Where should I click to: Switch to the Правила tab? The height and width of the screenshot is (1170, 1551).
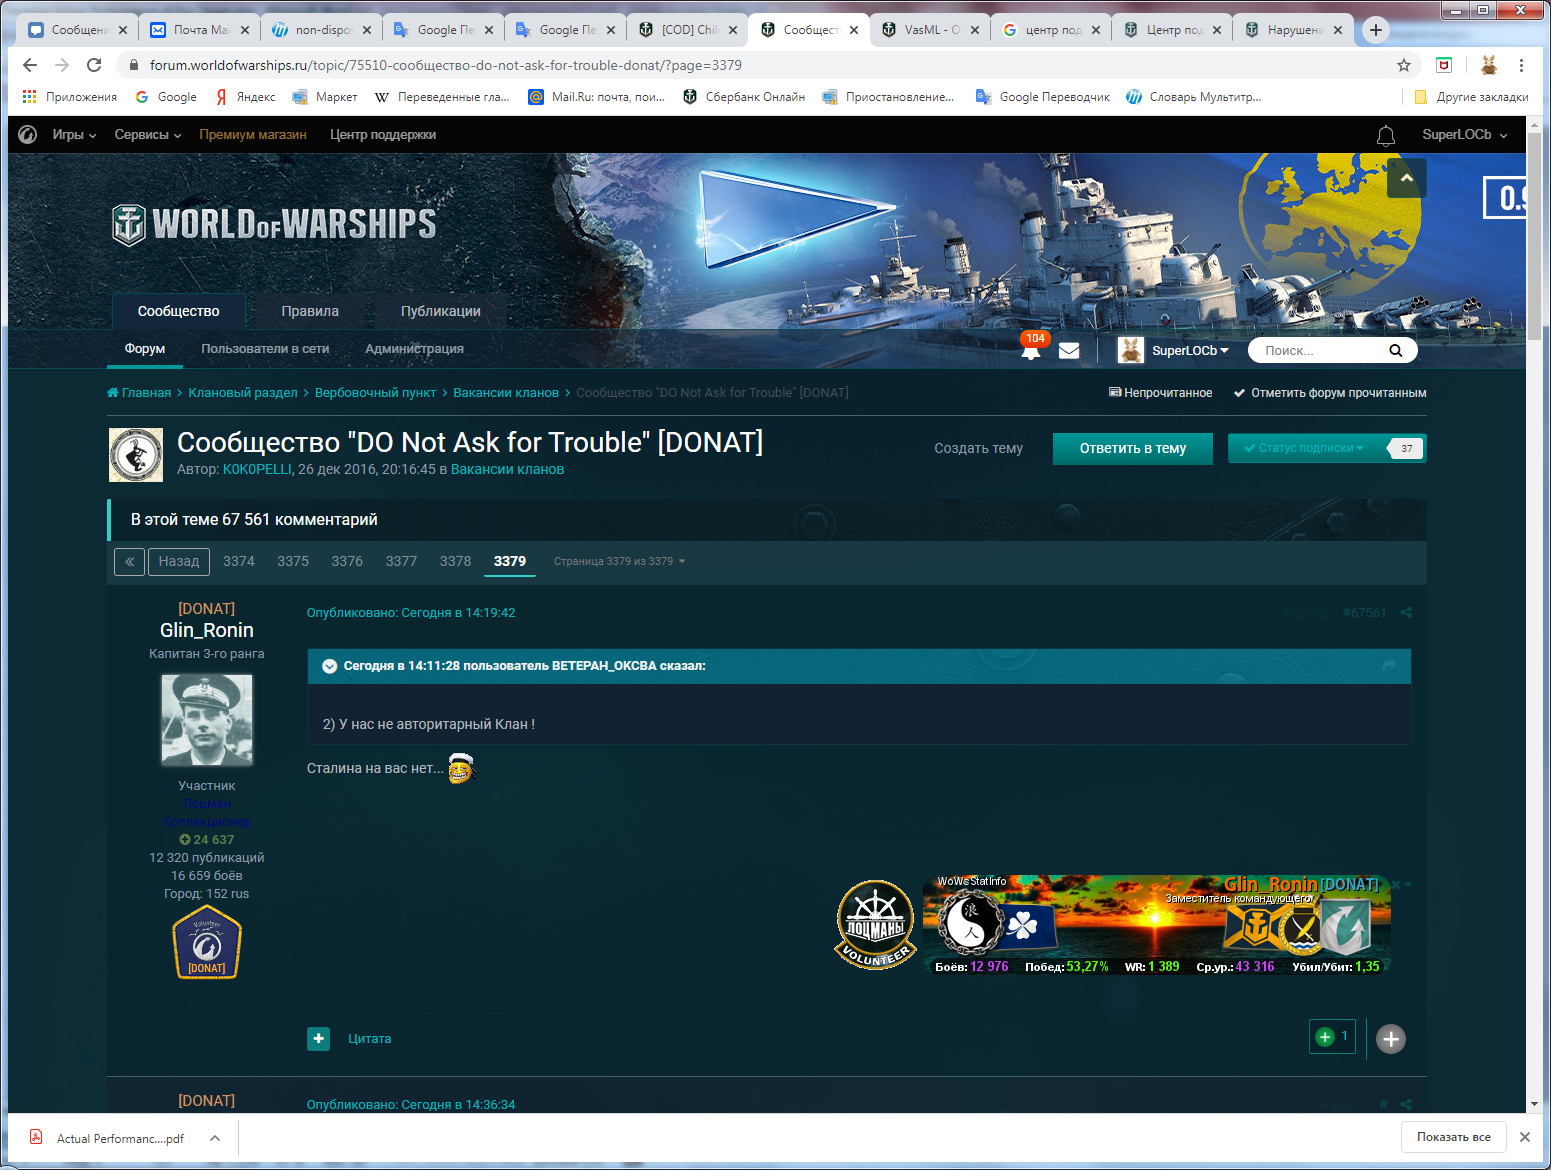[310, 311]
